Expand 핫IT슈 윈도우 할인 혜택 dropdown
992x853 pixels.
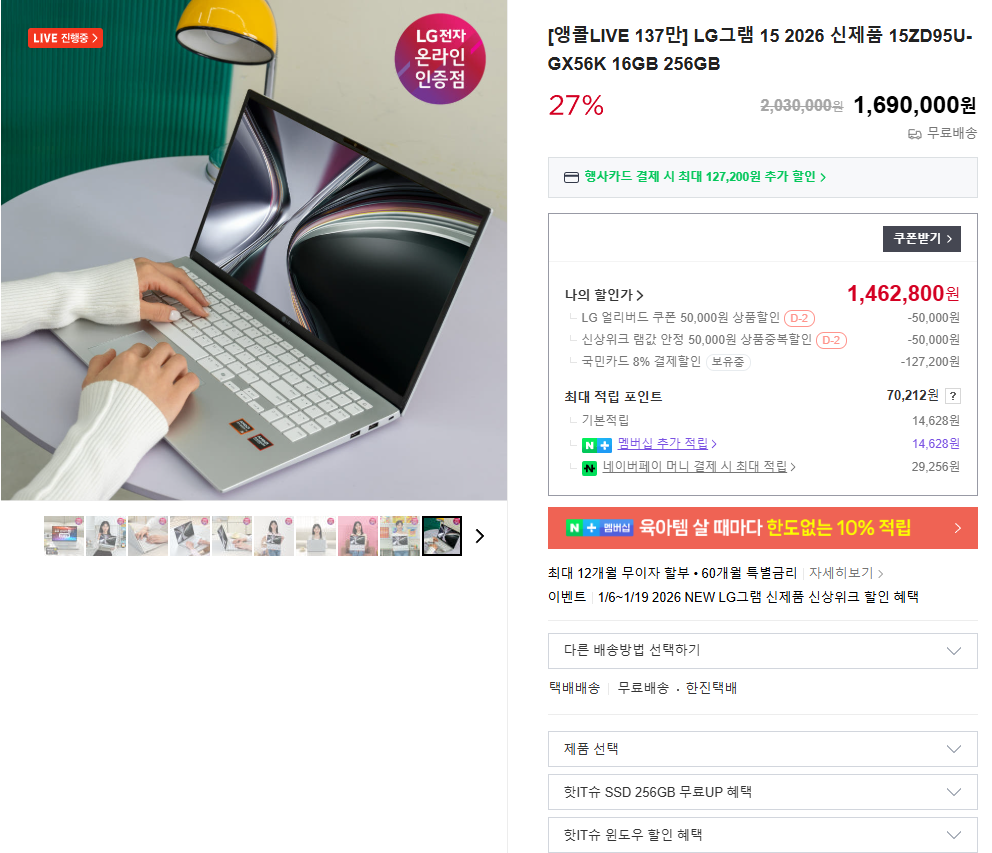(x=762, y=835)
